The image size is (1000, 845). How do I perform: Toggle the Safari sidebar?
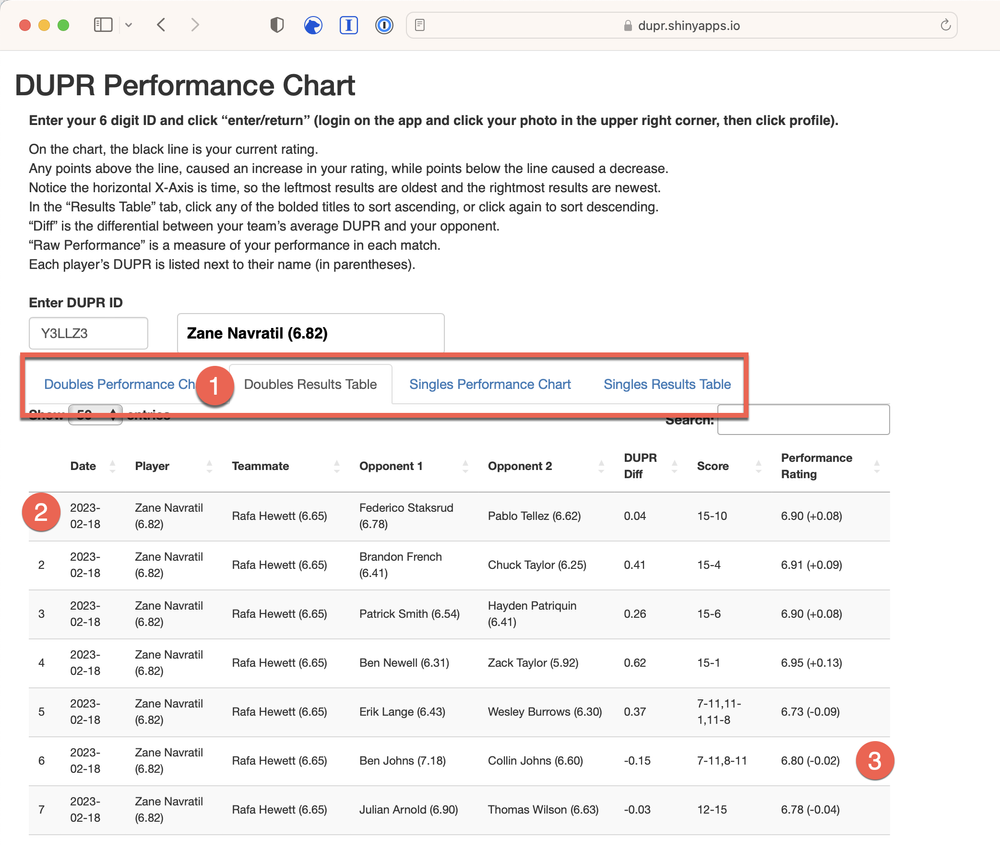coord(103,24)
